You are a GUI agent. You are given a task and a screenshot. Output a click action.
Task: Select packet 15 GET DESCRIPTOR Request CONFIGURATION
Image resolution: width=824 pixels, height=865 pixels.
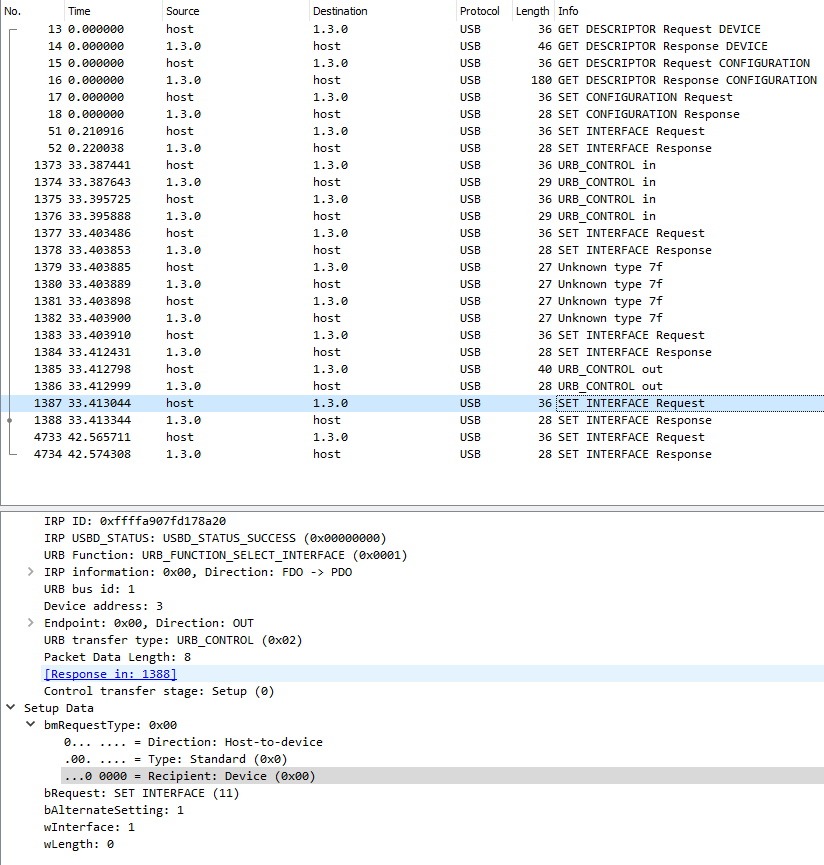[412, 63]
